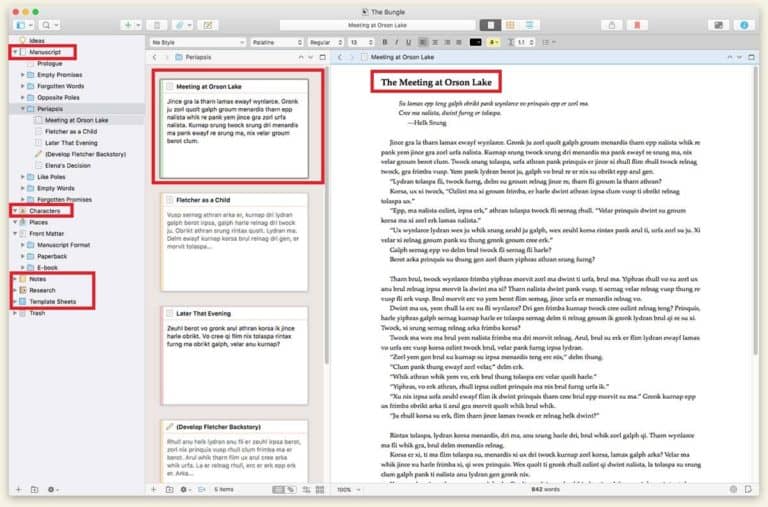Screen dimensions: 768x507
Task: Click the add item plus in binder footer
Action: [18, 489]
